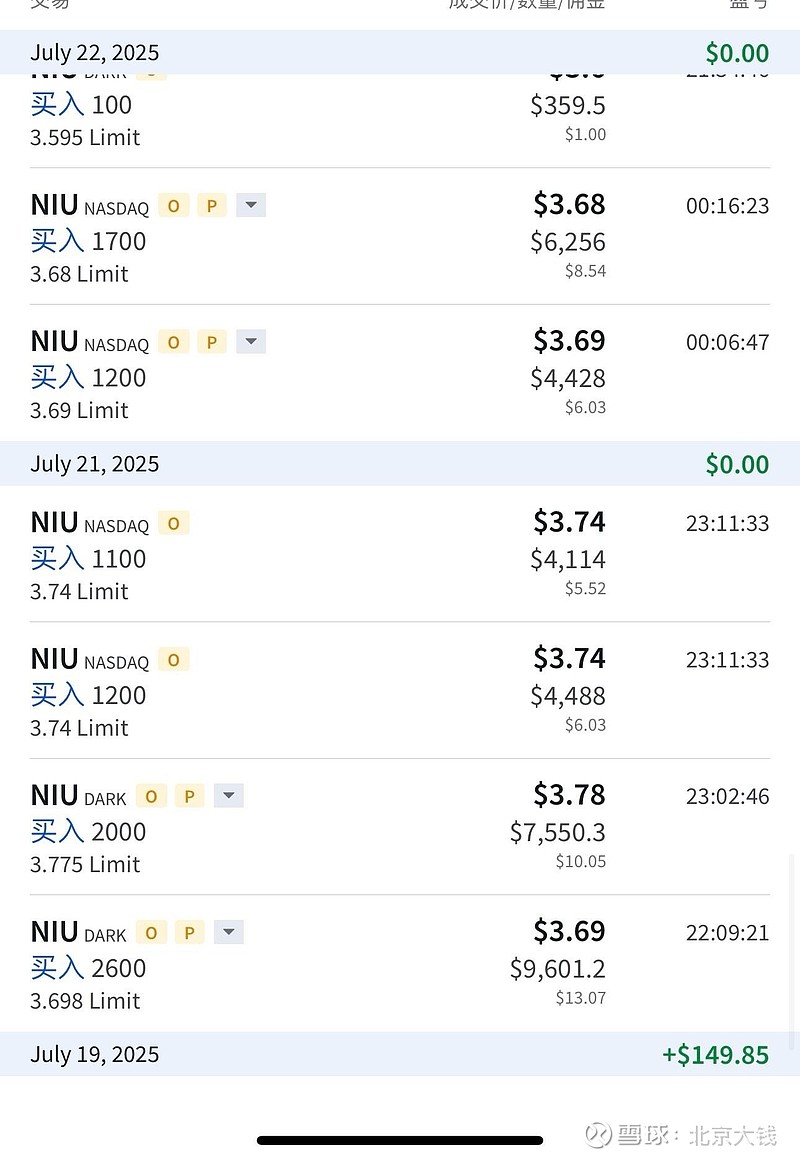800x1160 pixels.
Task: Open the dropdown arrow on the 2600-share order
Action: (229, 932)
